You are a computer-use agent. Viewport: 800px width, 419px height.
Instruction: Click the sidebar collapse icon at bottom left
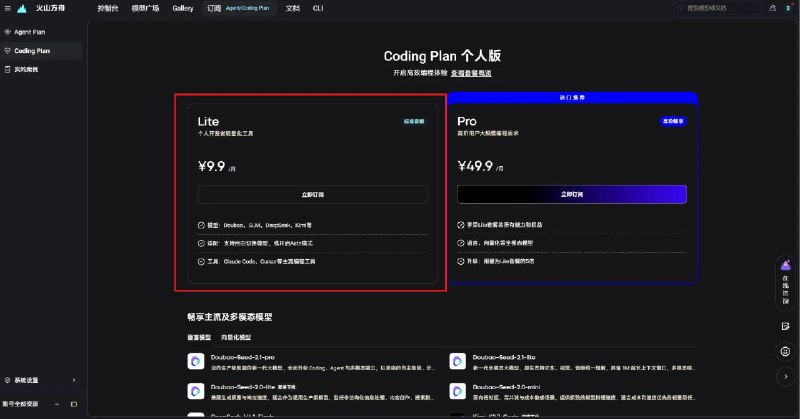click(x=74, y=404)
